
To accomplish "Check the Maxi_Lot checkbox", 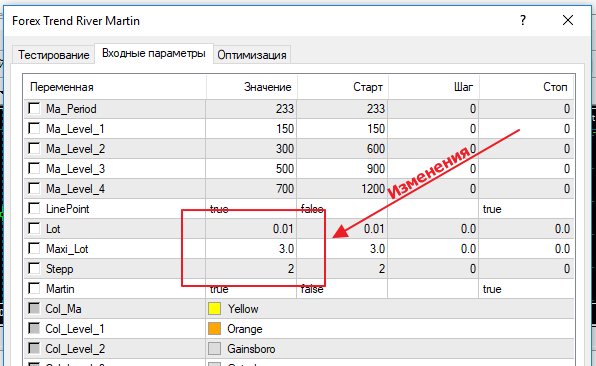I will (34, 249).
